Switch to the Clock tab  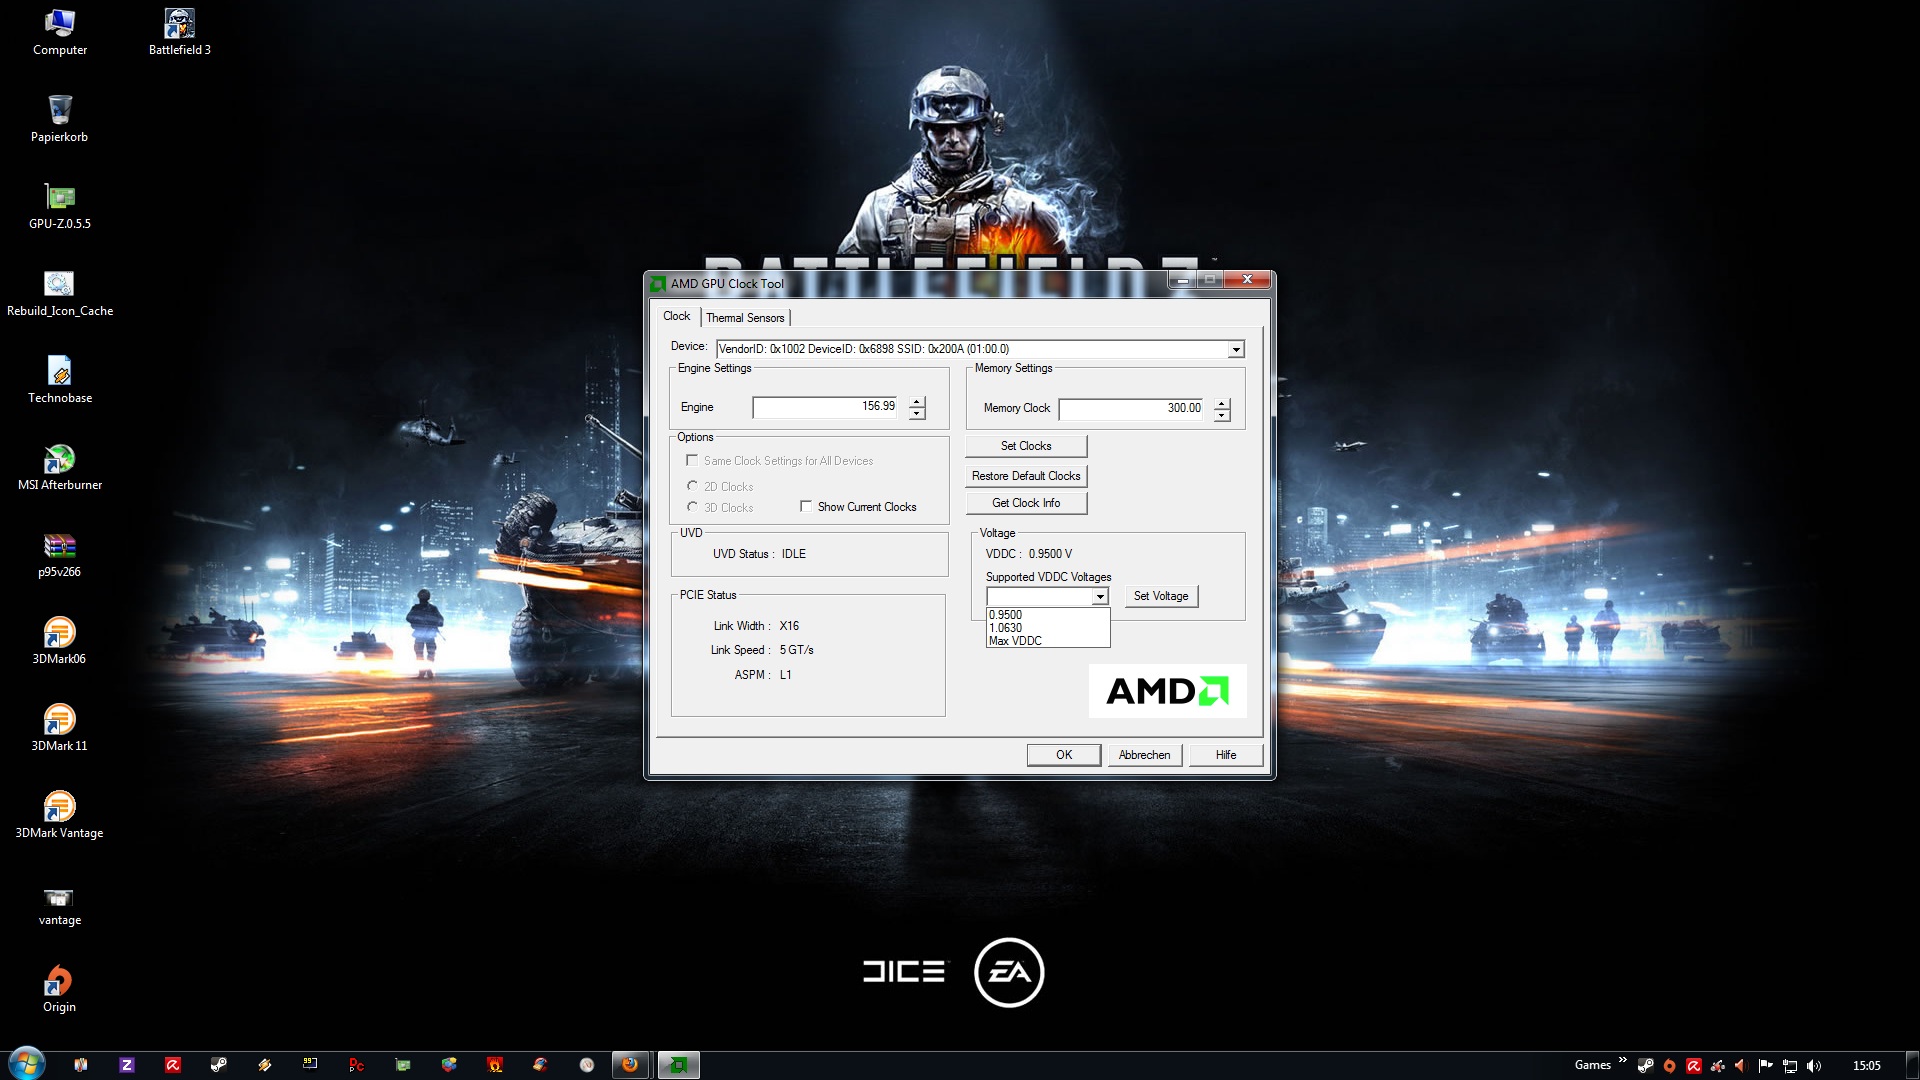(x=677, y=316)
